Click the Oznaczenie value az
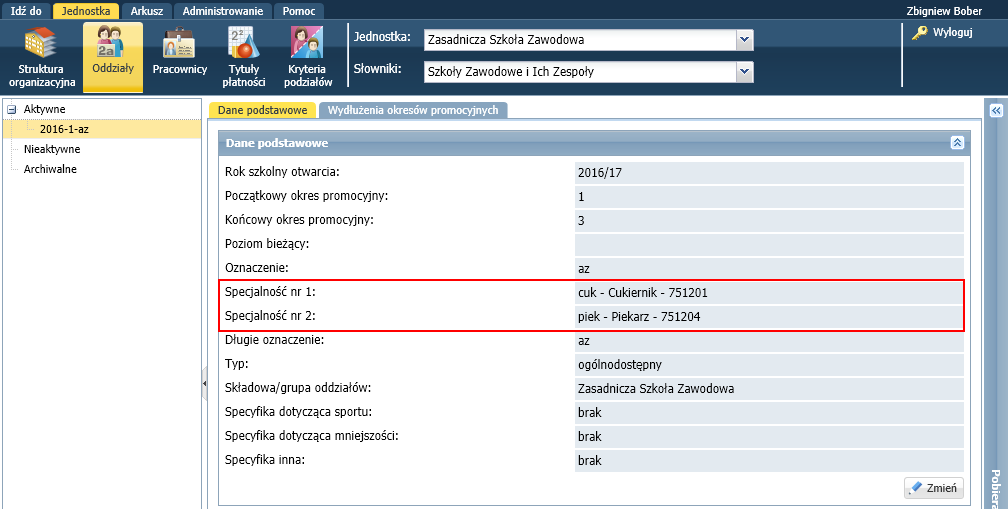 [x=769, y=269]
